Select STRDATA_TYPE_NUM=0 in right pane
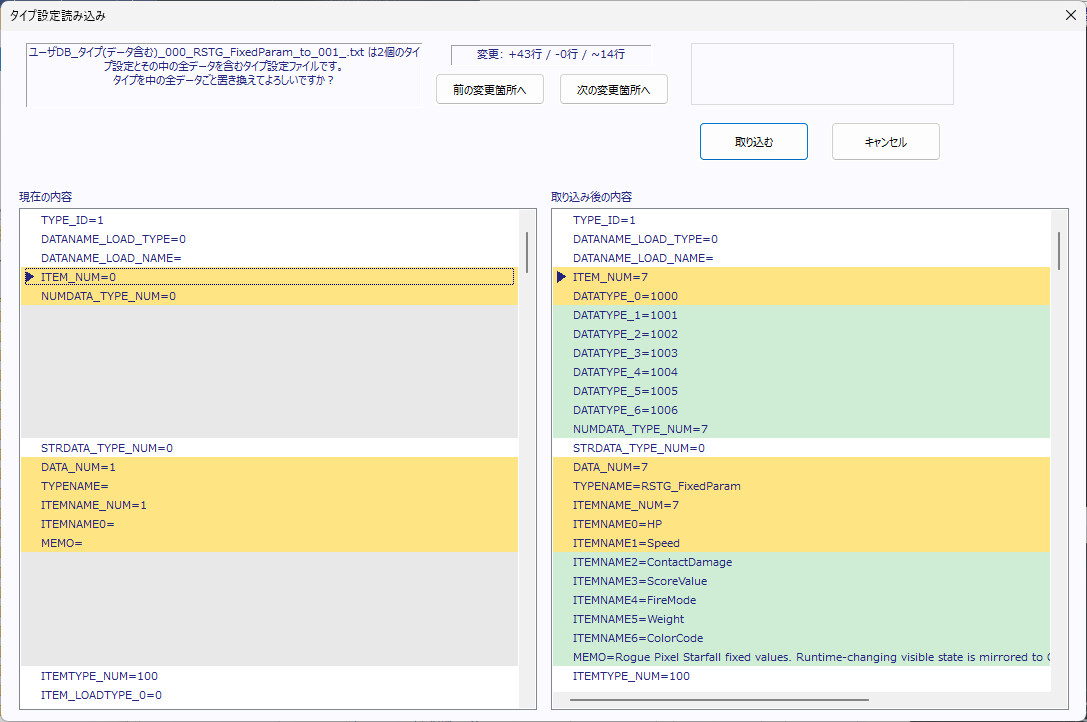1087x722 pixels. click(801, 448)
